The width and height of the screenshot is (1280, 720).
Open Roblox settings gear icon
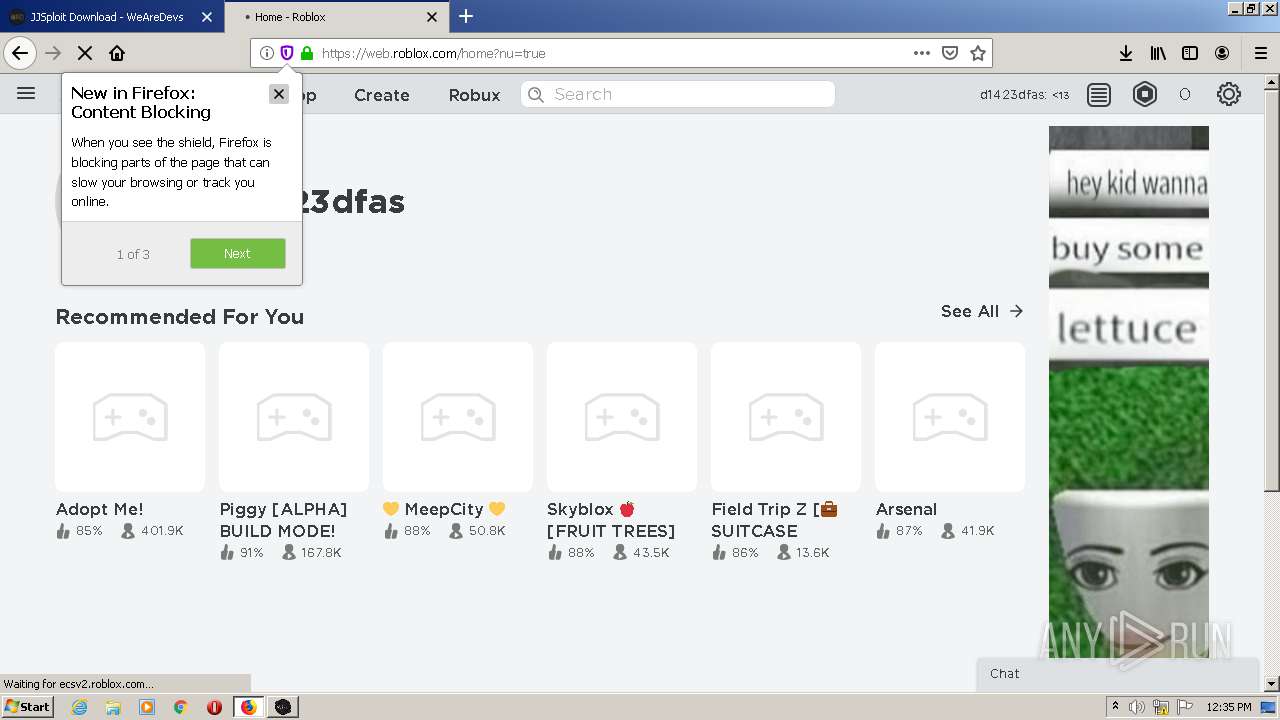[1229, 94]
